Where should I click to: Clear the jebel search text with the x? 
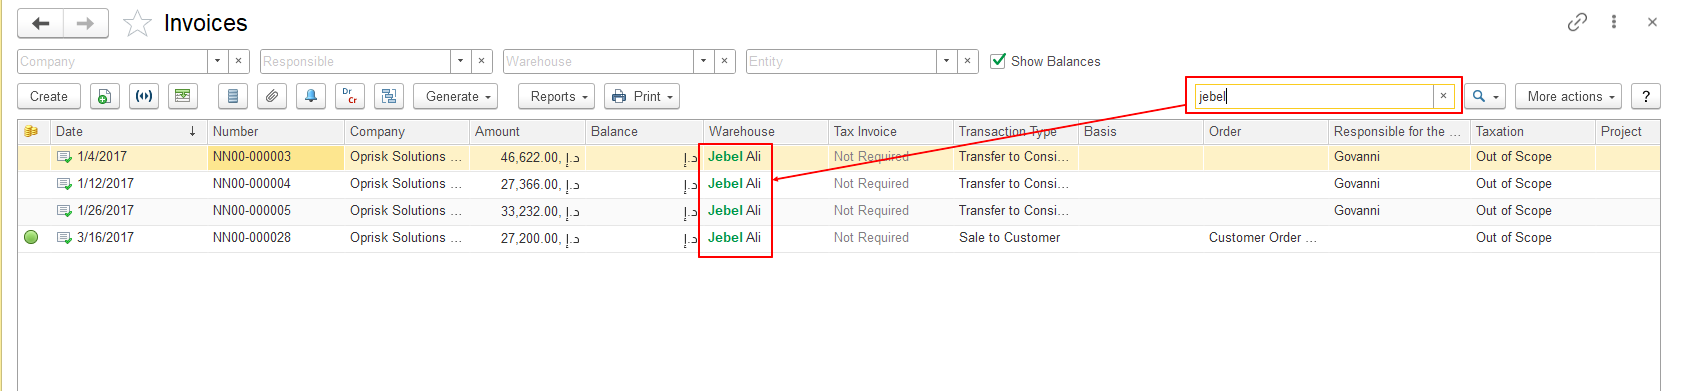point(1443,96)
